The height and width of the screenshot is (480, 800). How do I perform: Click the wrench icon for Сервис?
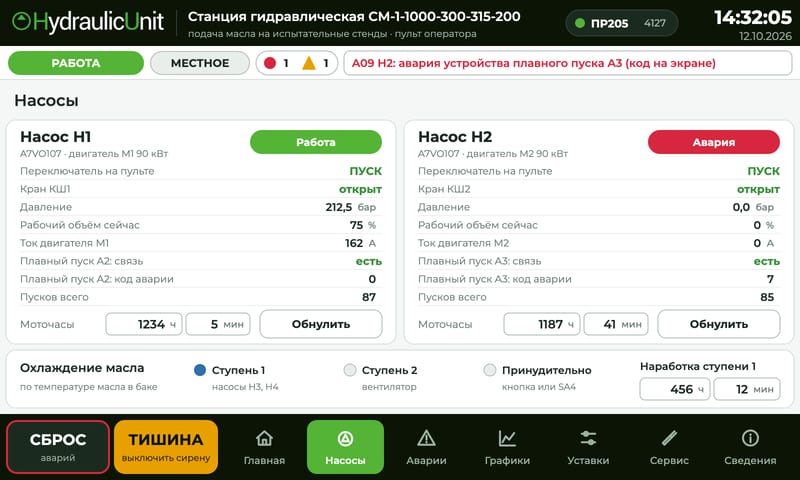[x=669, y=438]
